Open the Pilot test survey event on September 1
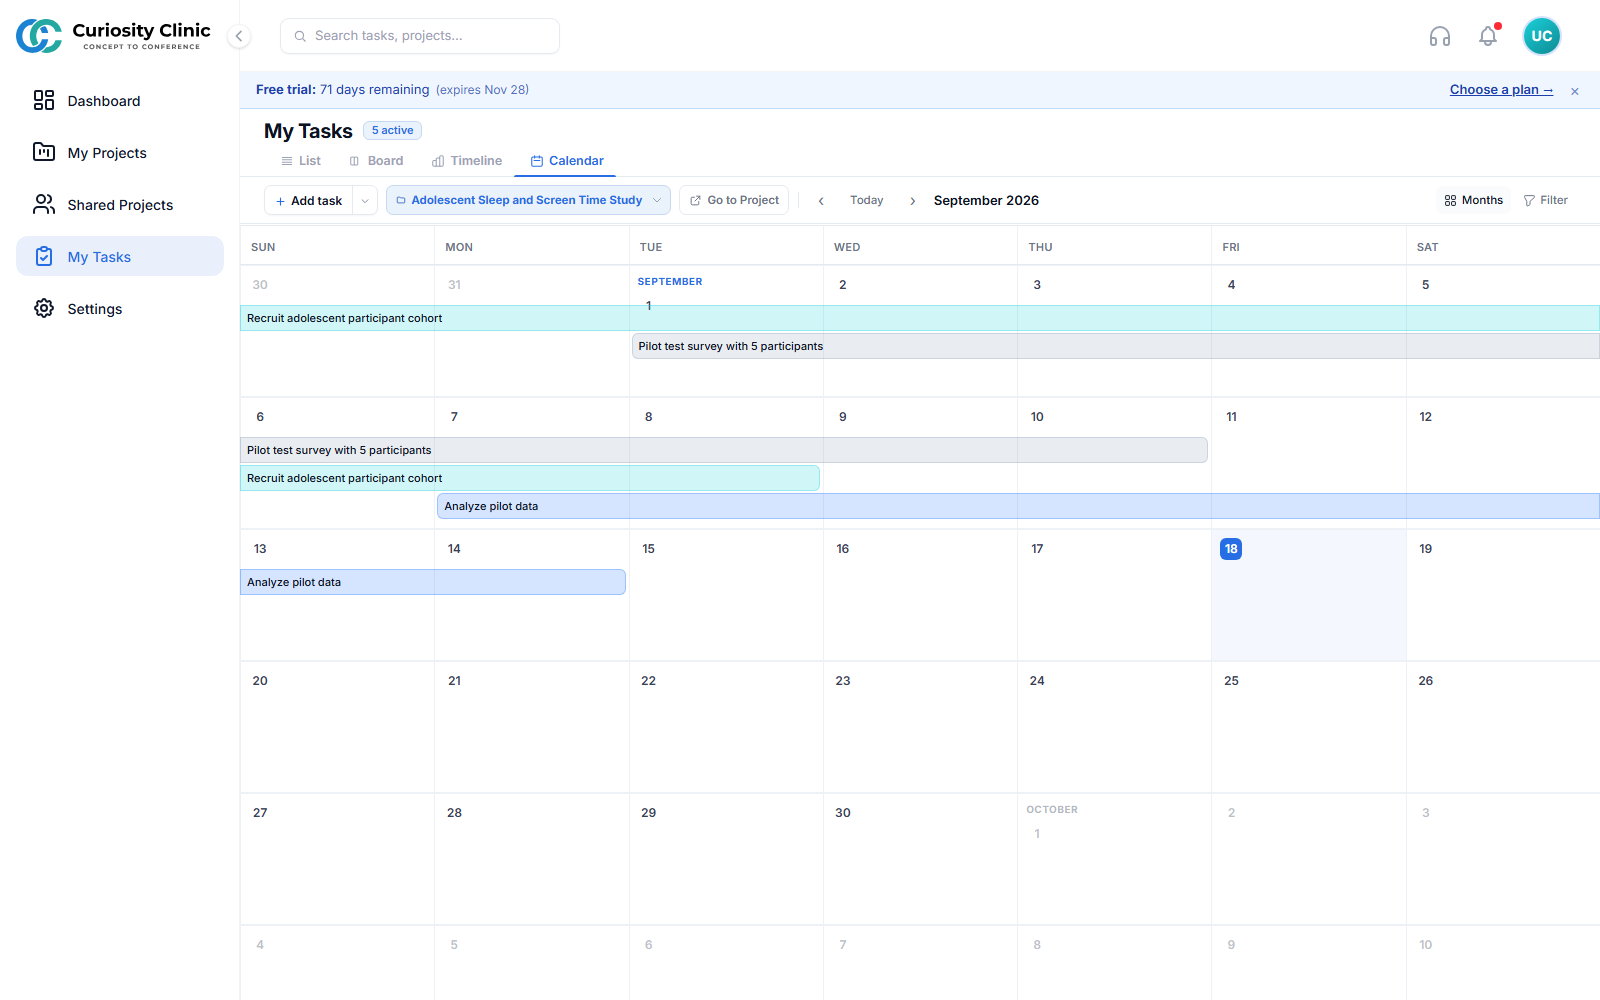Viewport: 1600px width, 1000px height. (x=1116, y=346)
